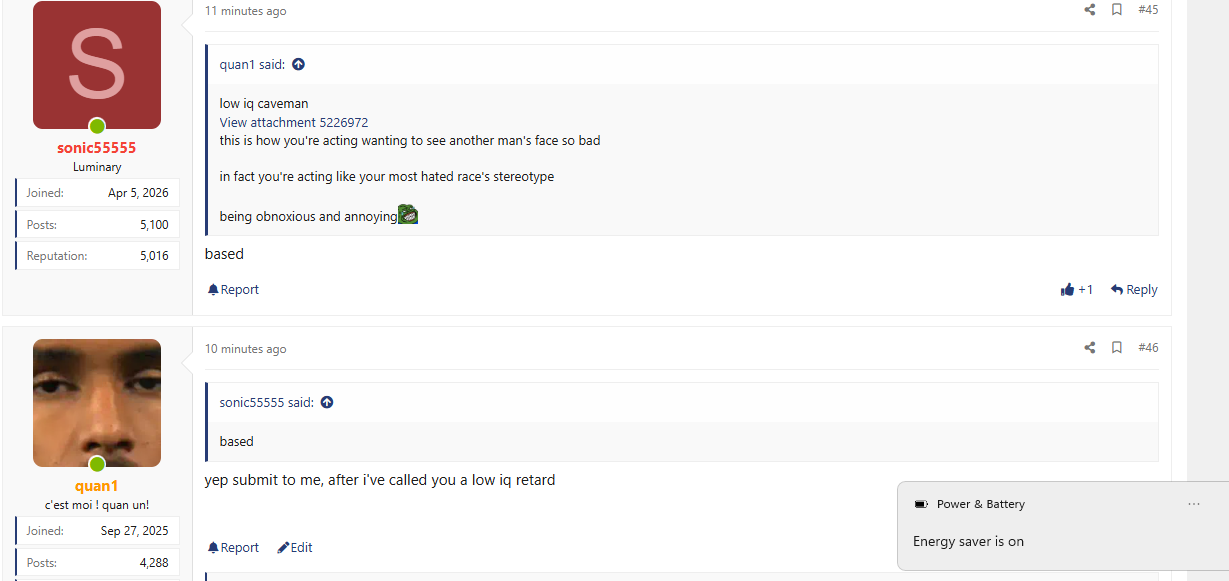Image resolution: width=1229 pixels, height=581 pixels.
Task: Click sonic55555's red S avatar
Action: [97, 65]
